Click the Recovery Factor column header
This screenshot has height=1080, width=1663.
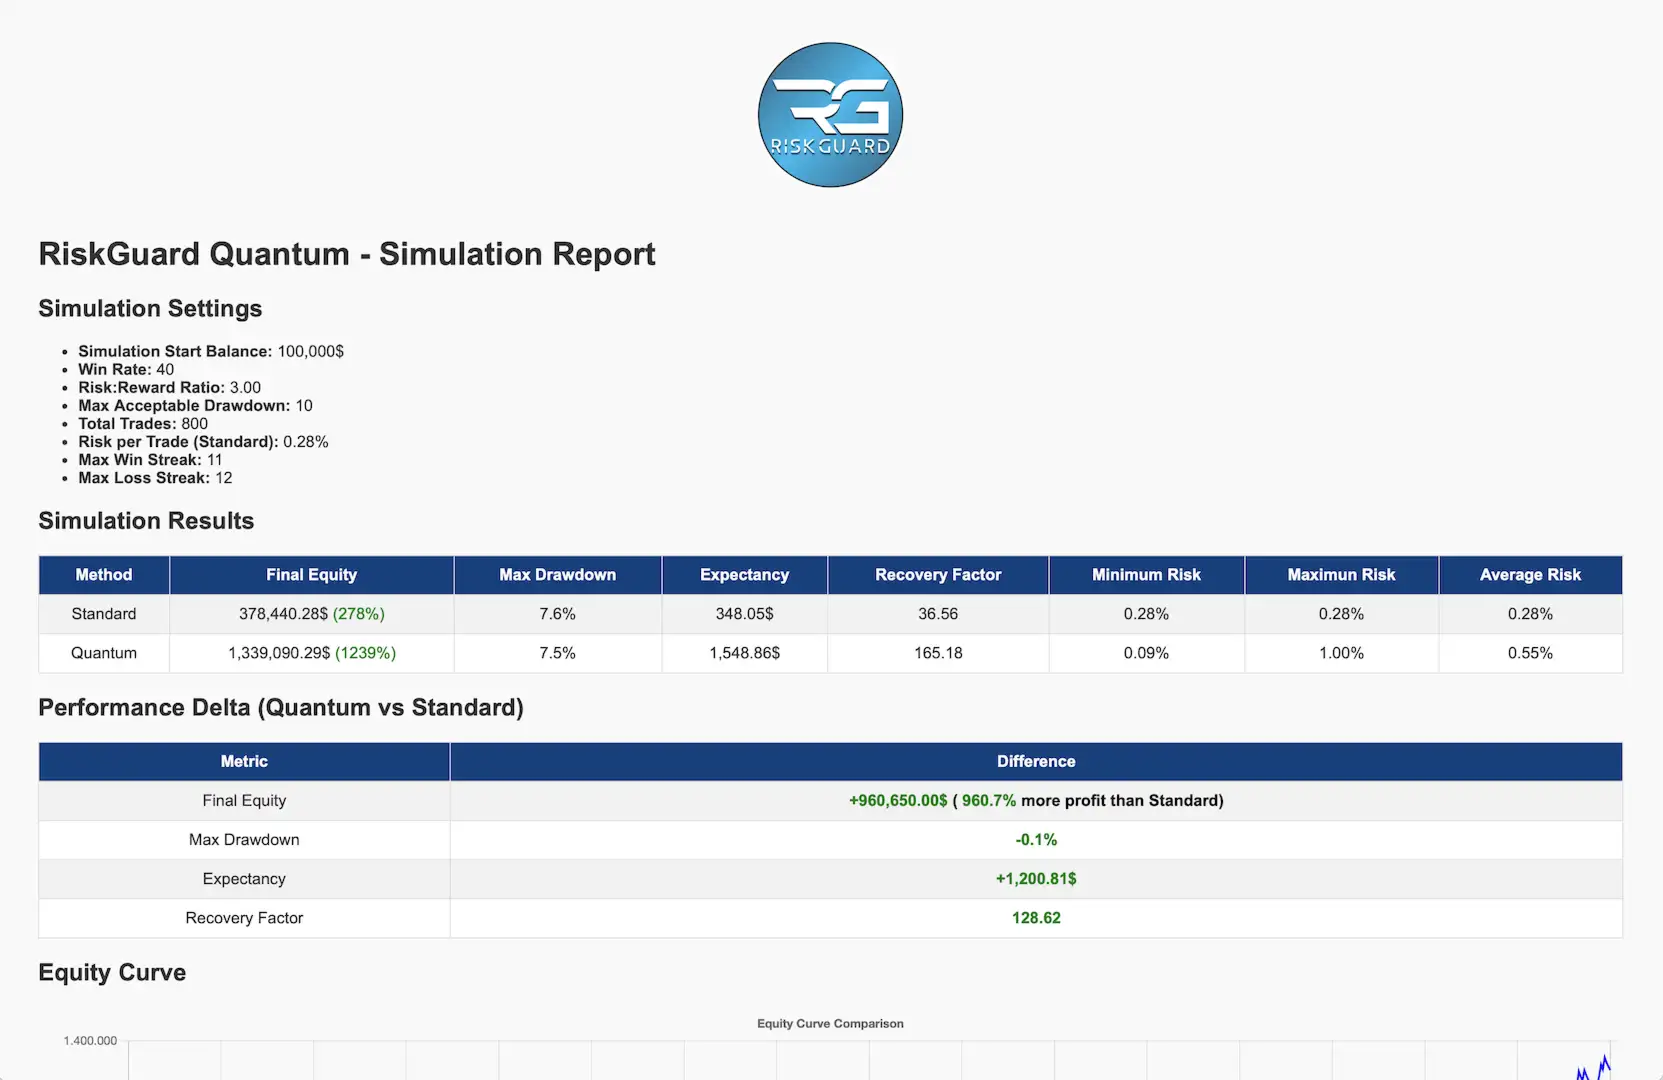[938, 574]
